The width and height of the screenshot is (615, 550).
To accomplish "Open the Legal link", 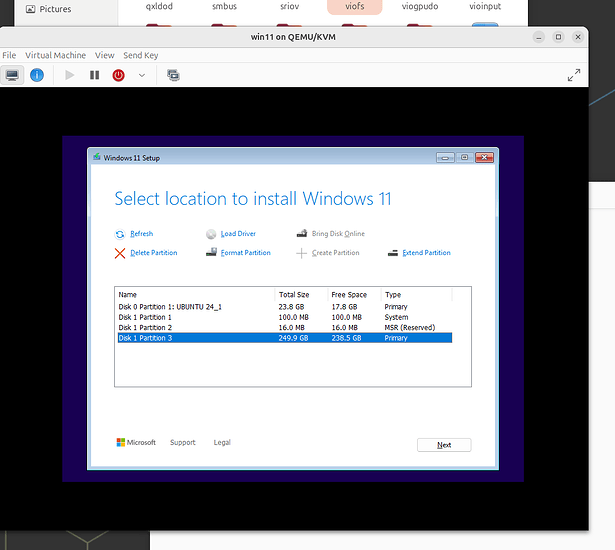I will pos(222,443).
